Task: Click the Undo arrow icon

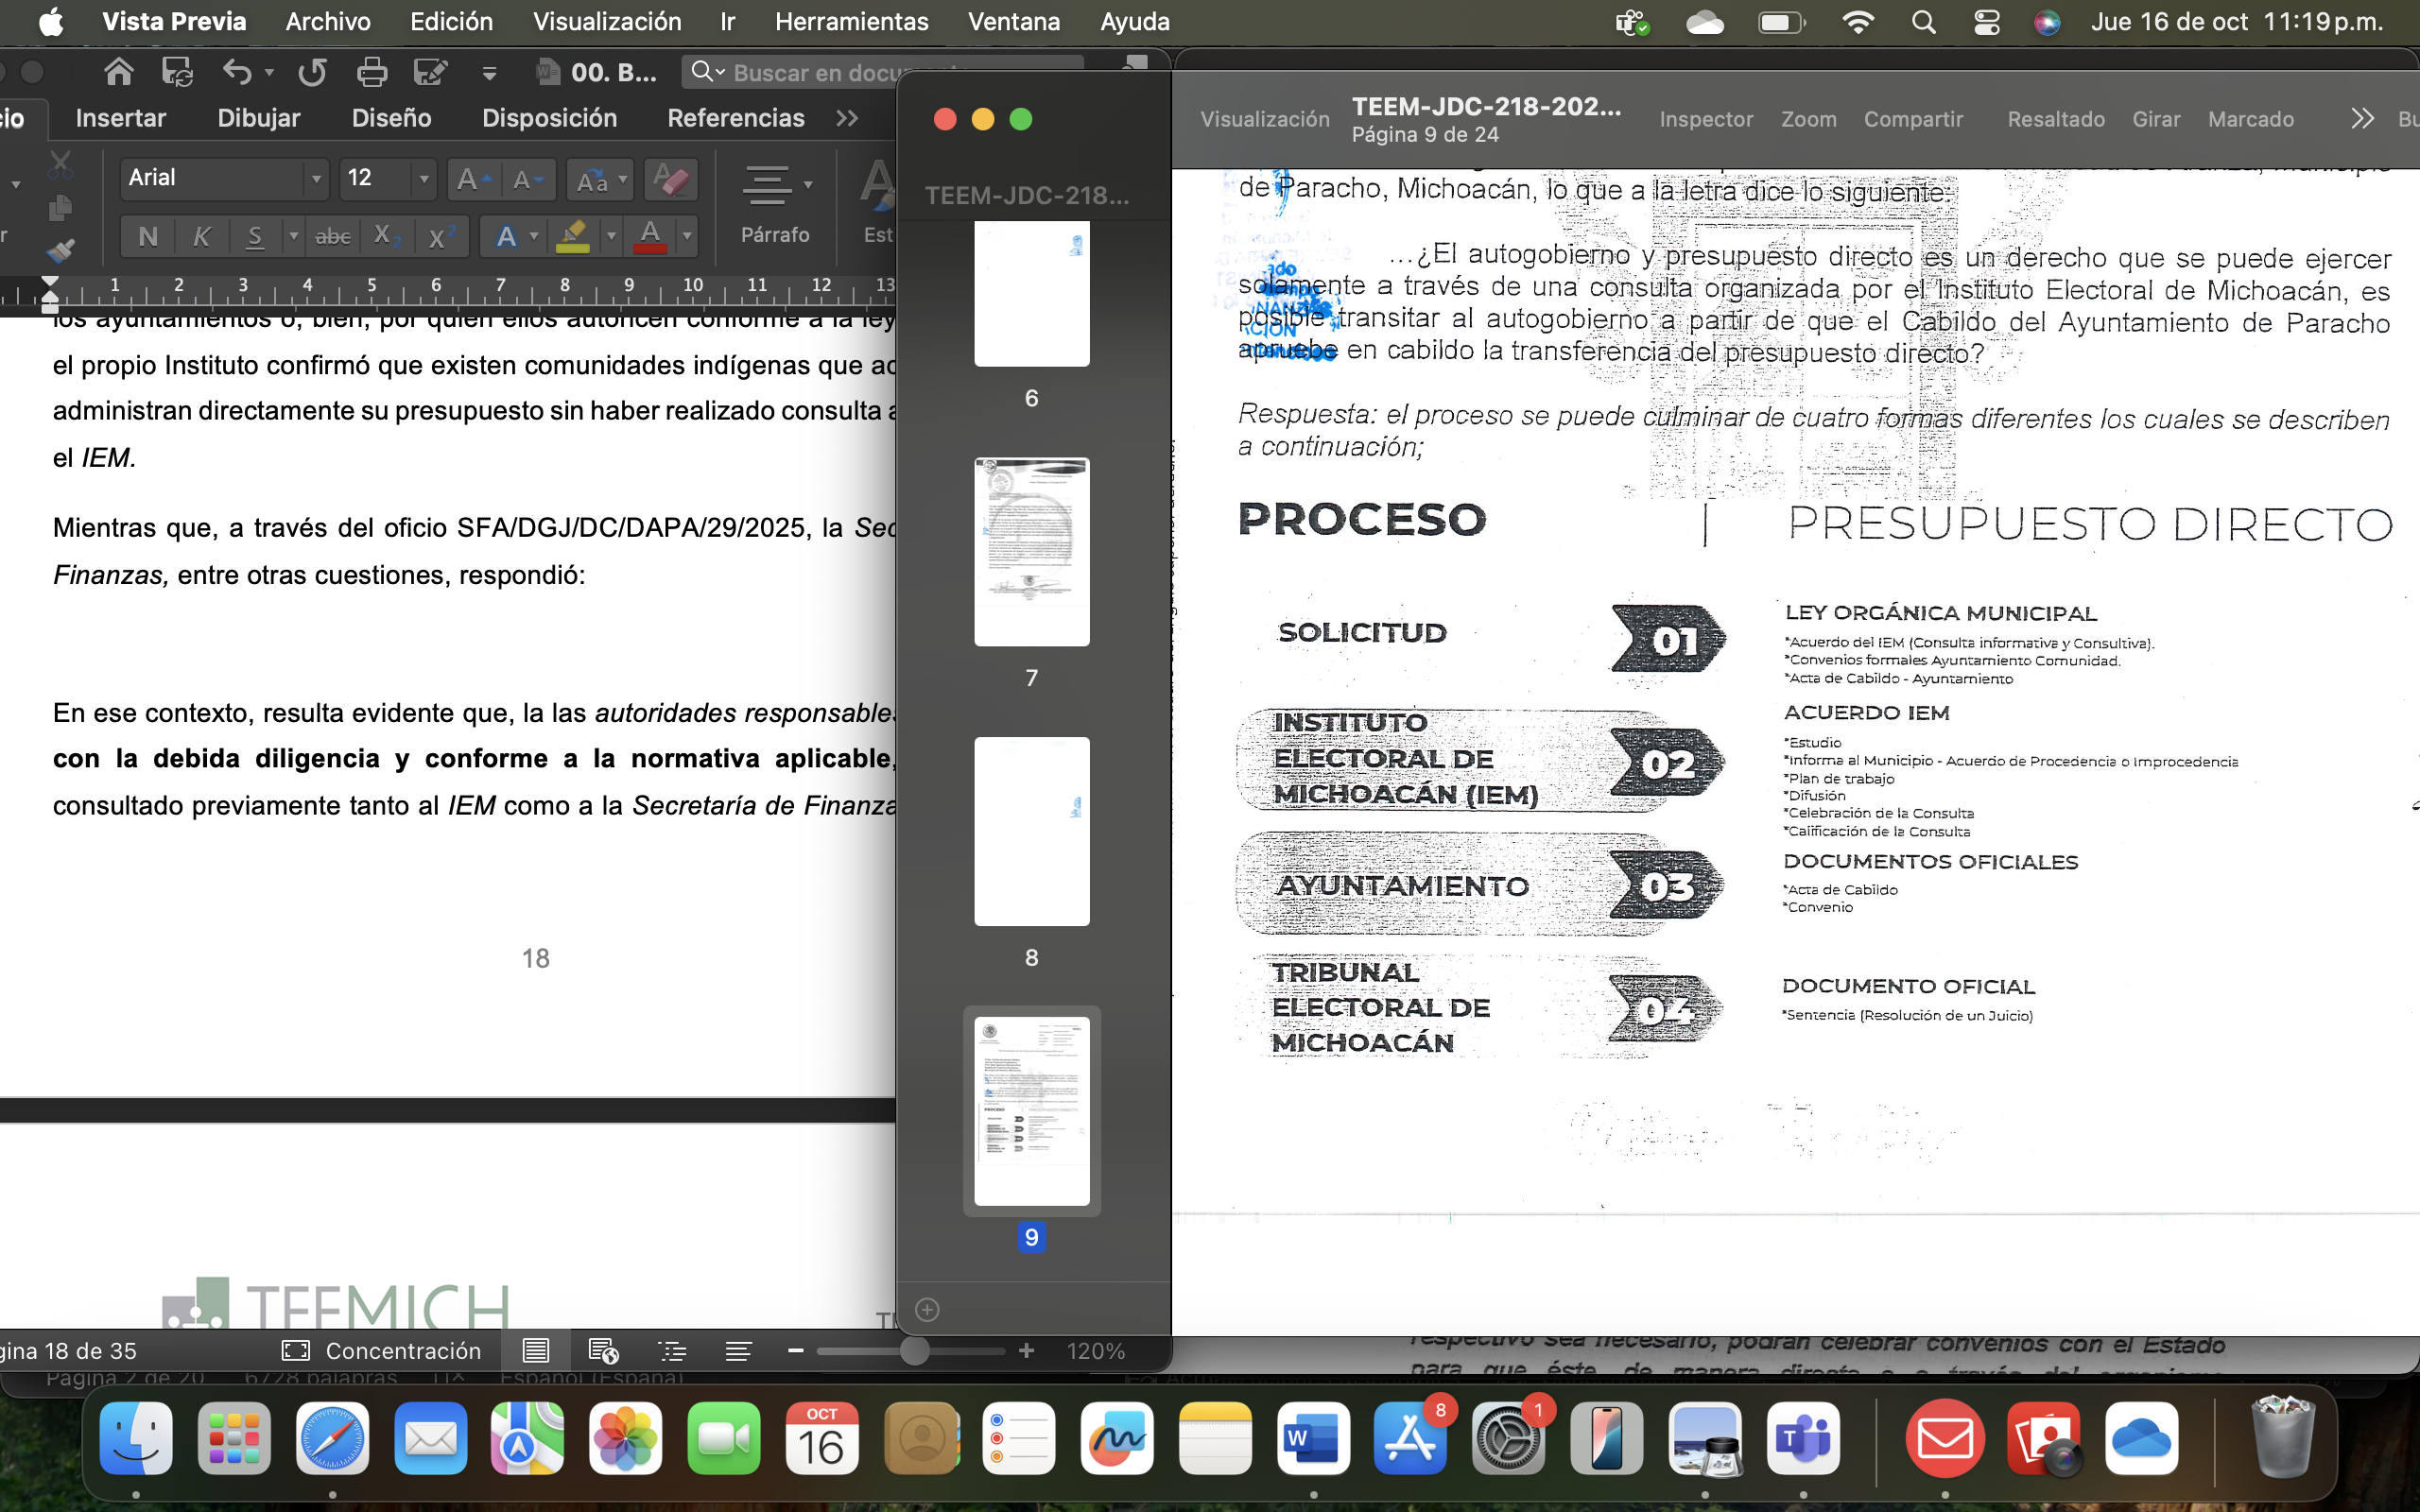Action: 236,72
